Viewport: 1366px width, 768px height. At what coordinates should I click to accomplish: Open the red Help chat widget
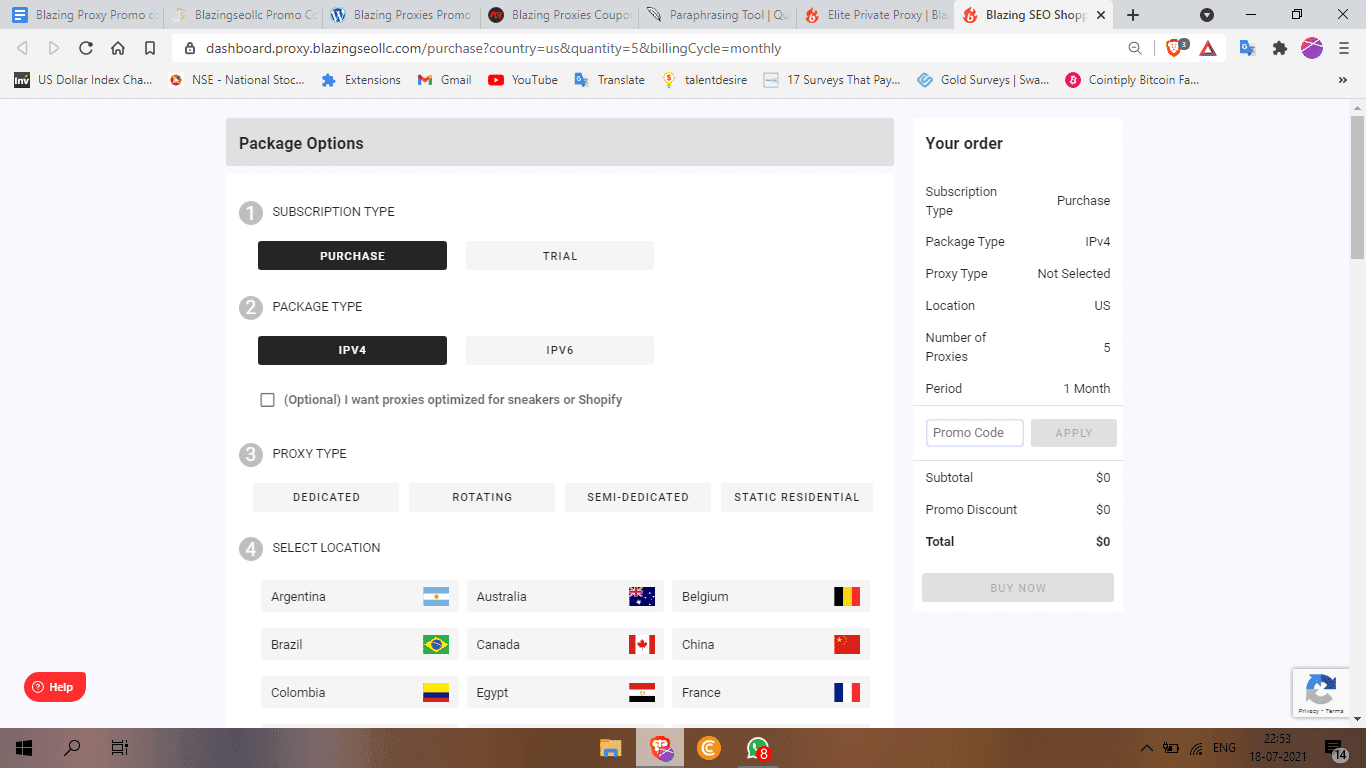pyautogui.click(x=54, y=687)
